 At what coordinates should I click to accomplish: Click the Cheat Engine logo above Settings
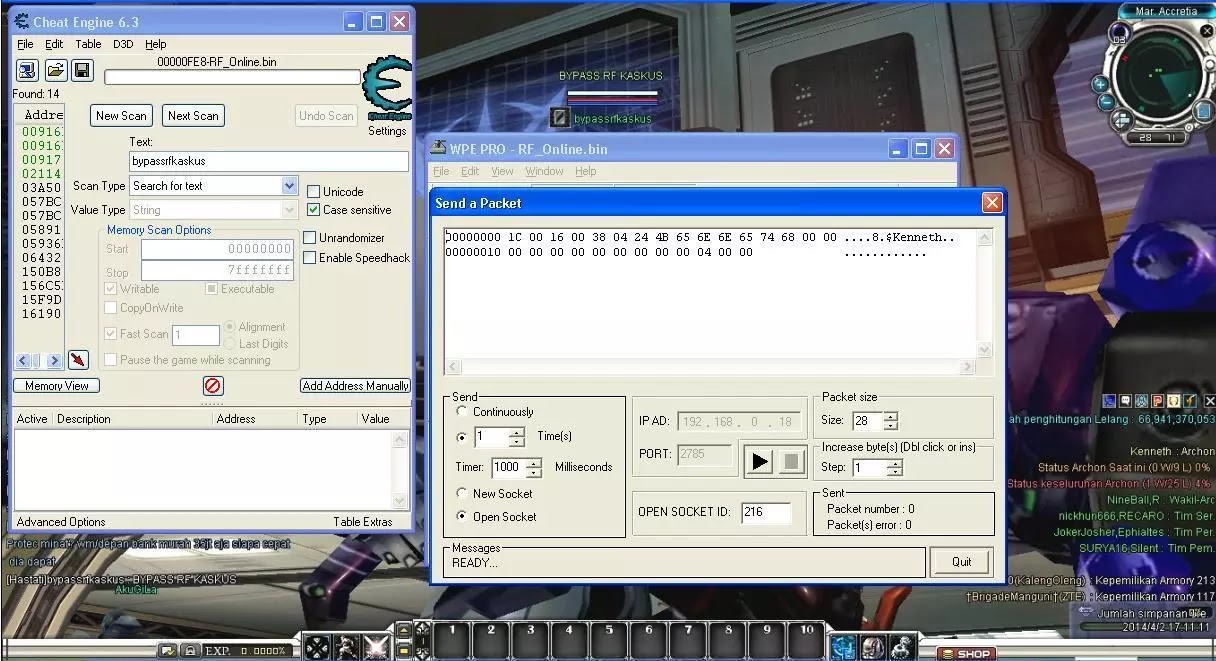pyautogui.click(x=386, y=90)
